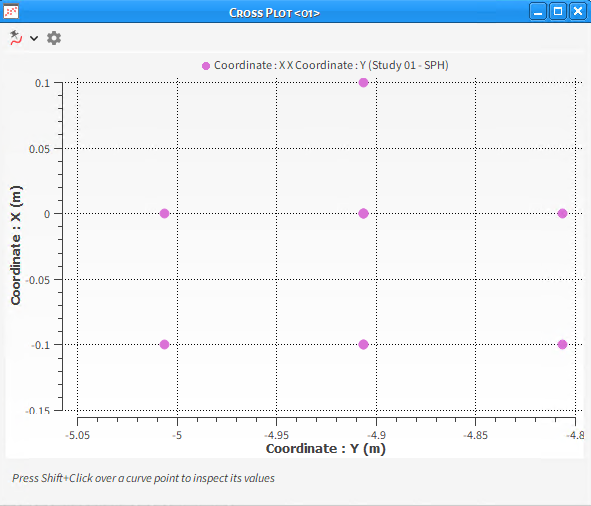Expand the add curve dropdown arrow
The height and width of the screenshot is (506, 591).
34,38
